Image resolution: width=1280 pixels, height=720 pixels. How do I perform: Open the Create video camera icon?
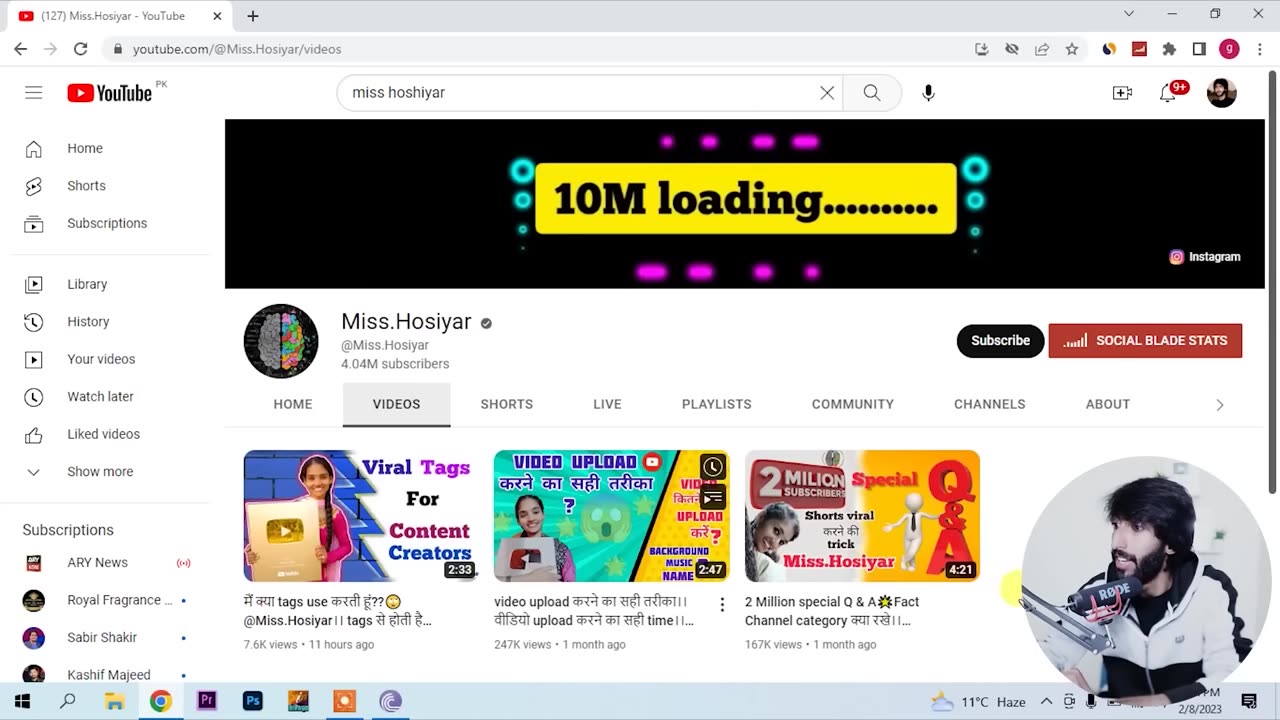click(1122, 93)
